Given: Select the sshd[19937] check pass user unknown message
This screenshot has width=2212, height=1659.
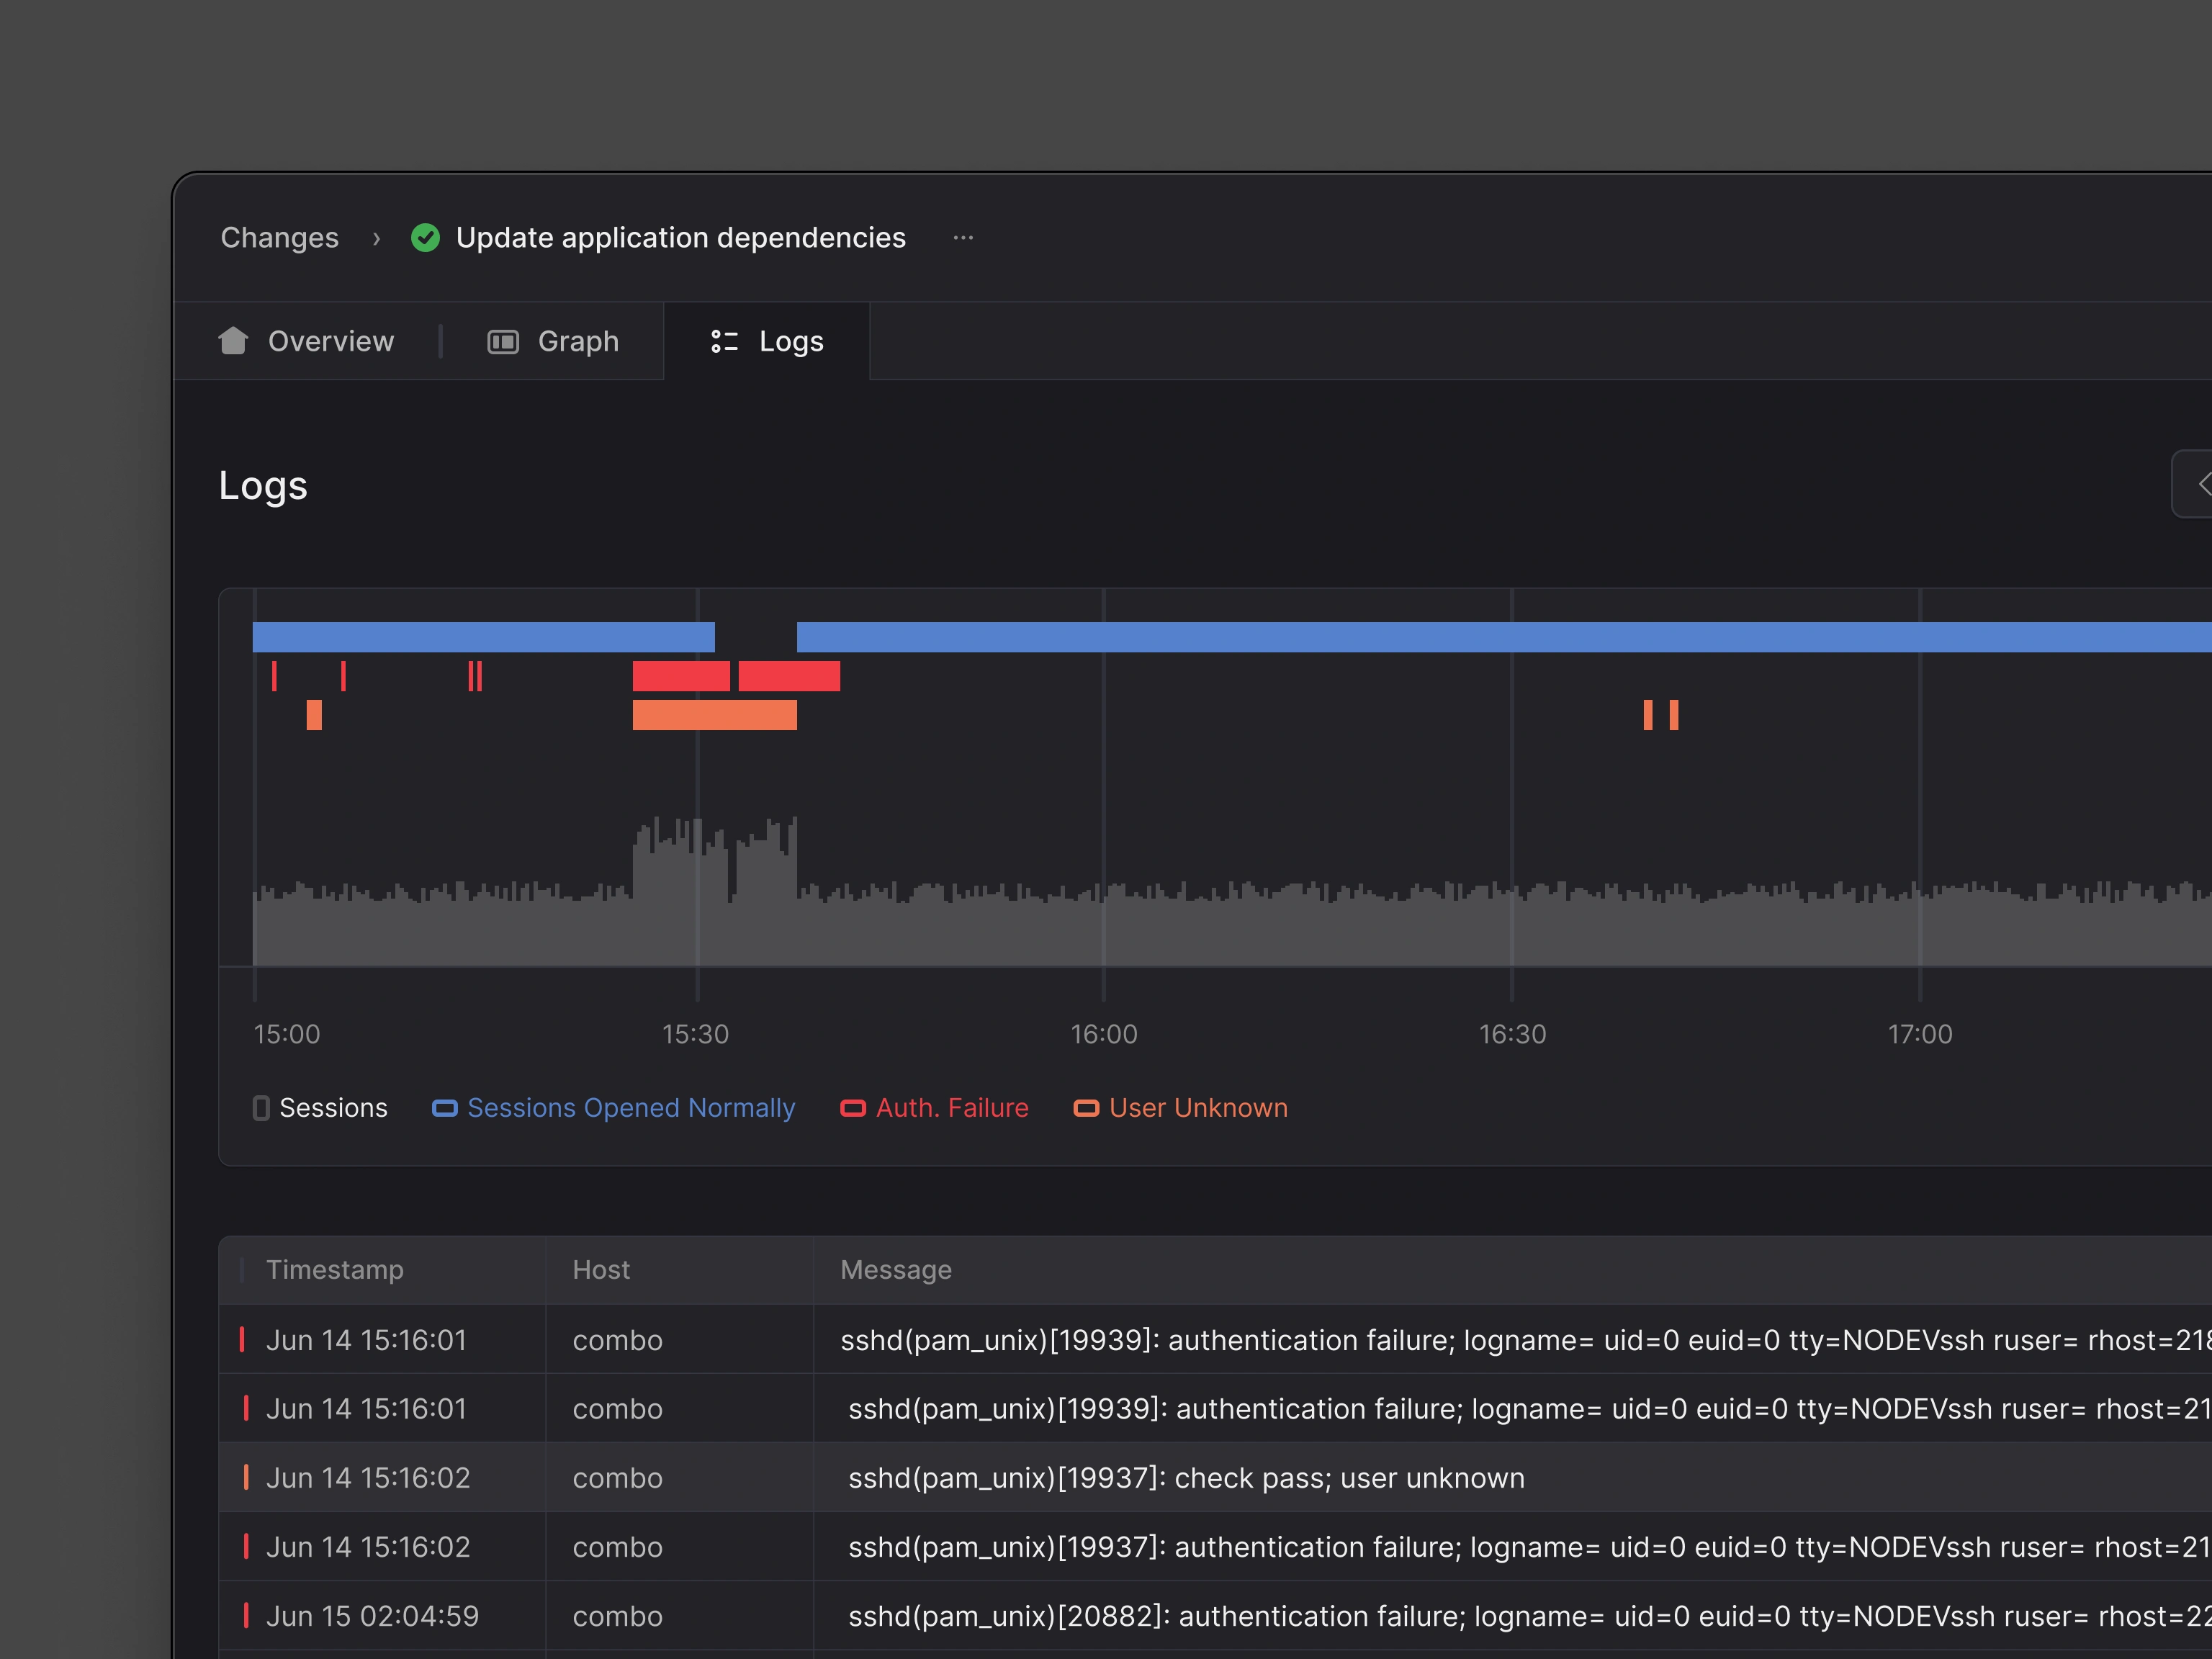Looking at the screenshot, I should tap(1187, 1478).
